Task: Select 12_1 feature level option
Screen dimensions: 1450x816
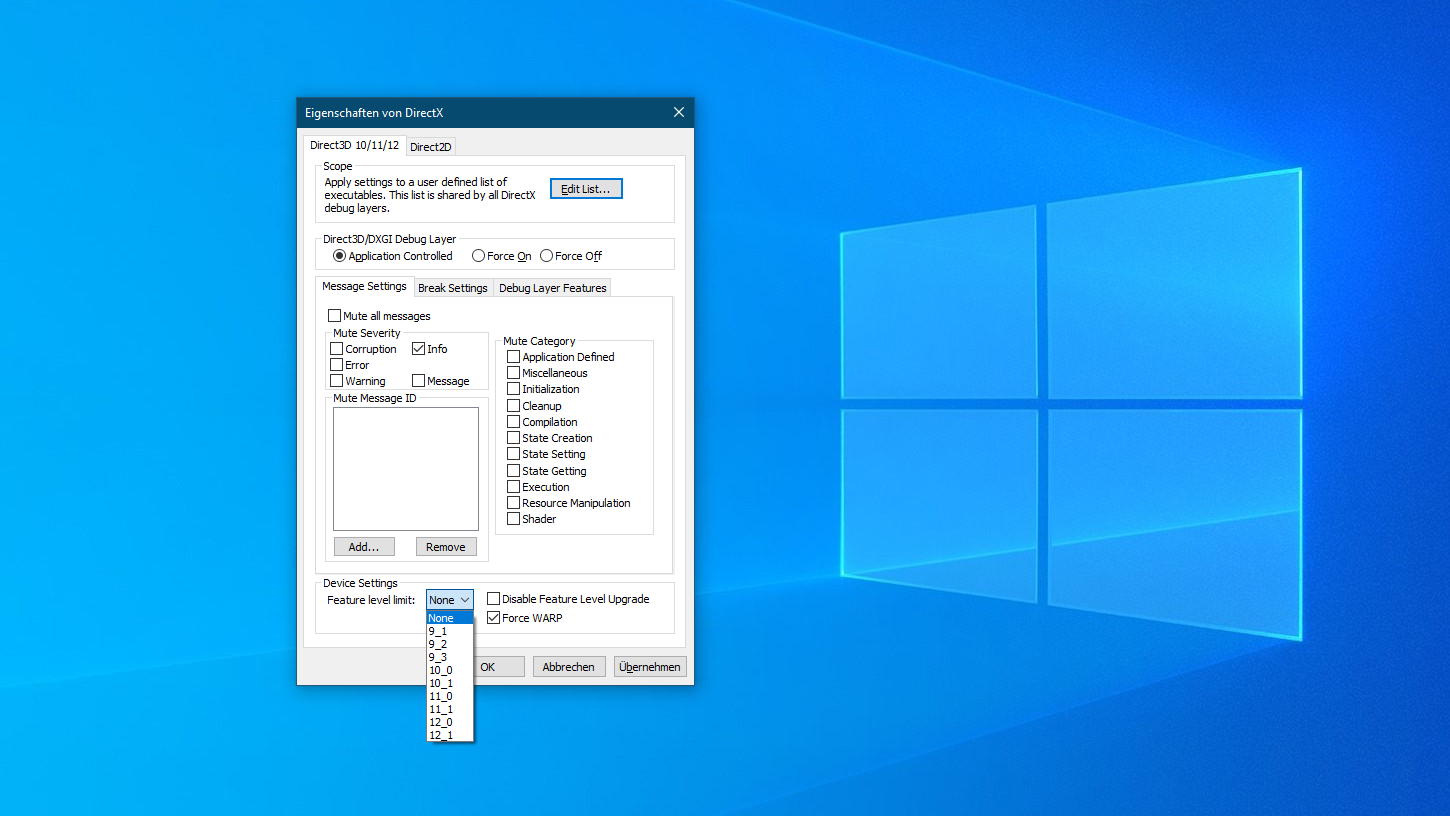Action: pyautogui.click(x=441, y=735)
